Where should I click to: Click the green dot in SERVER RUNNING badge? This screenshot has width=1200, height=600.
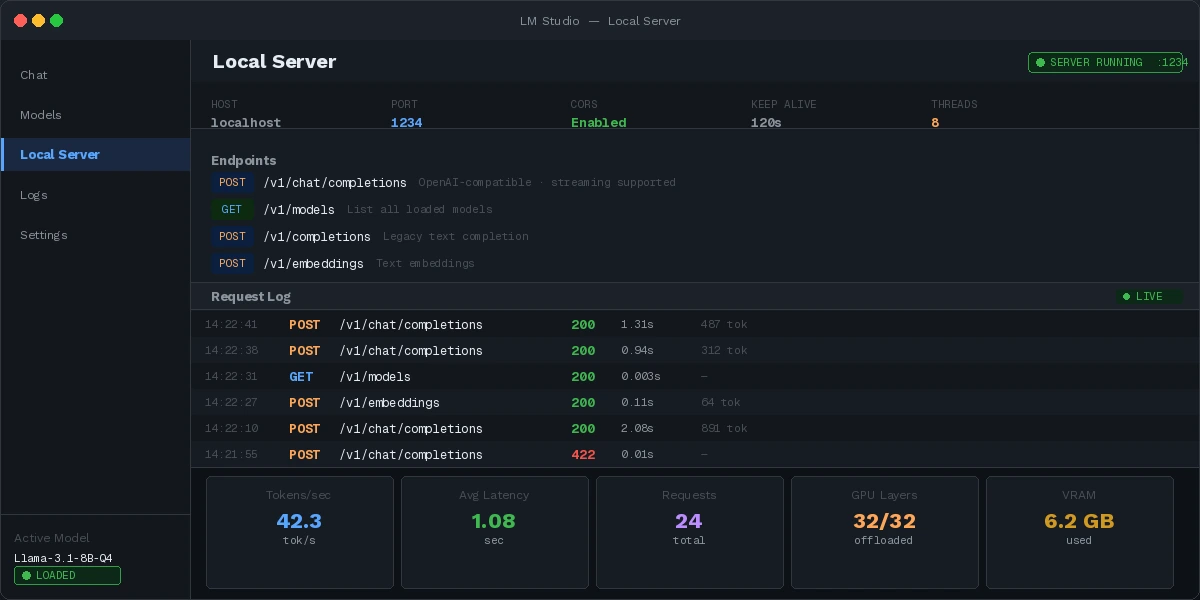(x=1040, y=62)
